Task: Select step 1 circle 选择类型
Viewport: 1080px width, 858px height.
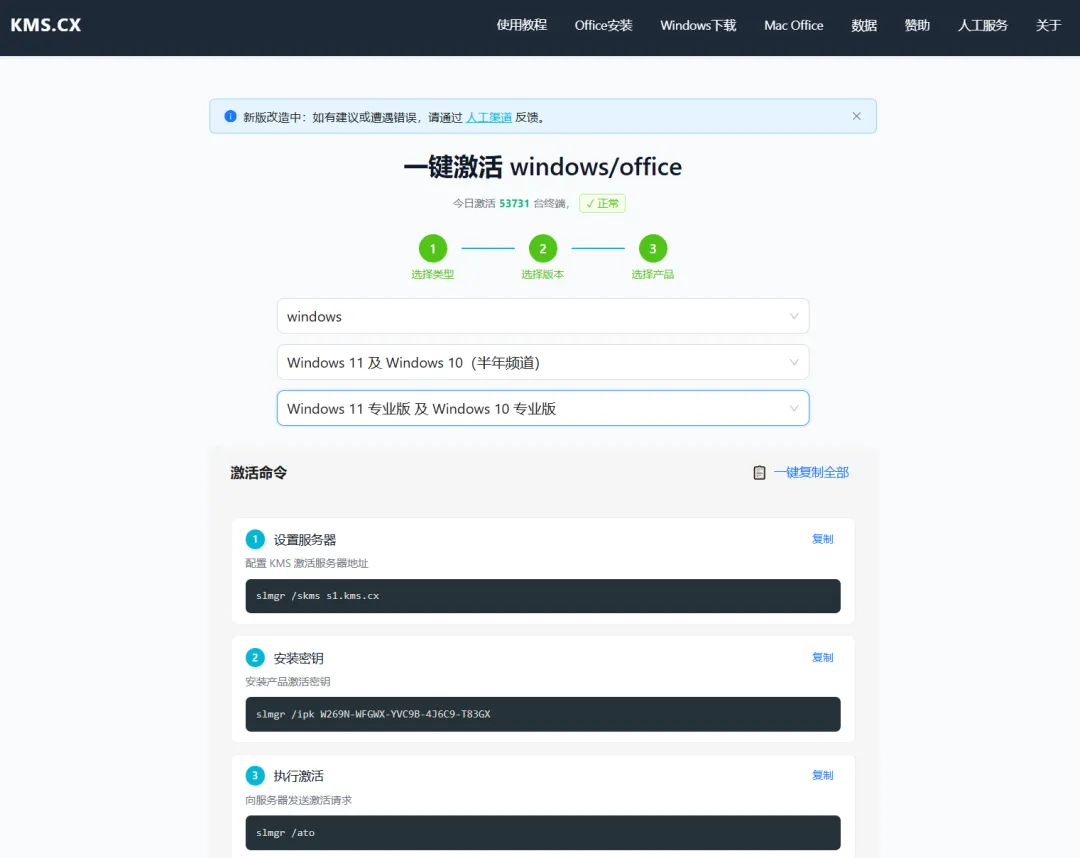Action: pos(433,249)
